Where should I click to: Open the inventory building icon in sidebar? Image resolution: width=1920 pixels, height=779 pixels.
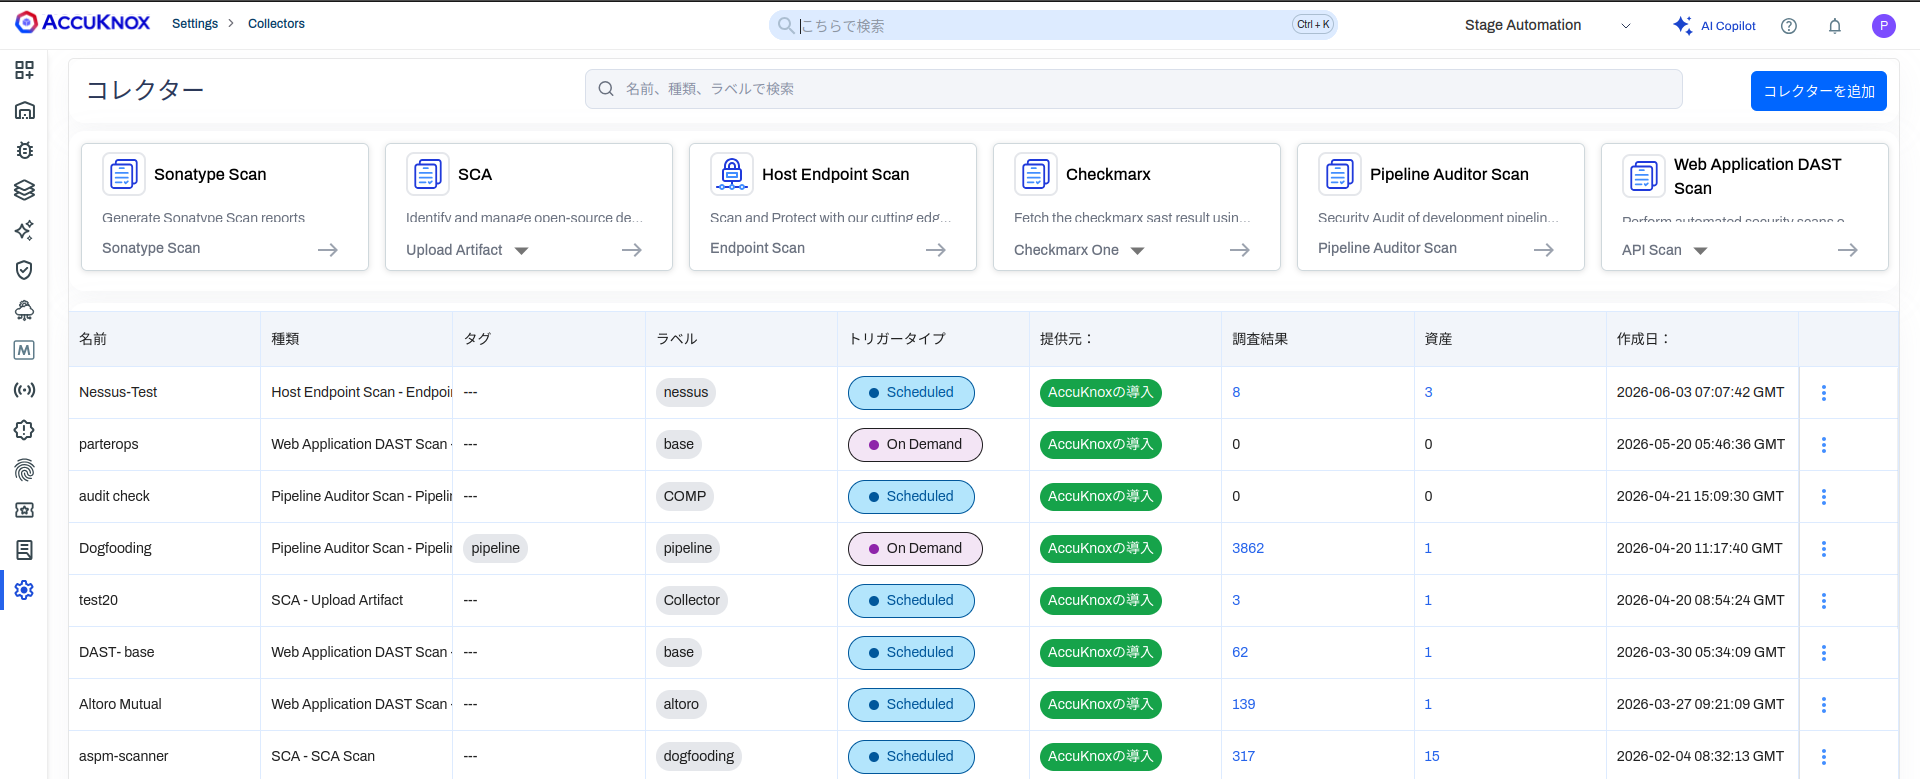24,110
